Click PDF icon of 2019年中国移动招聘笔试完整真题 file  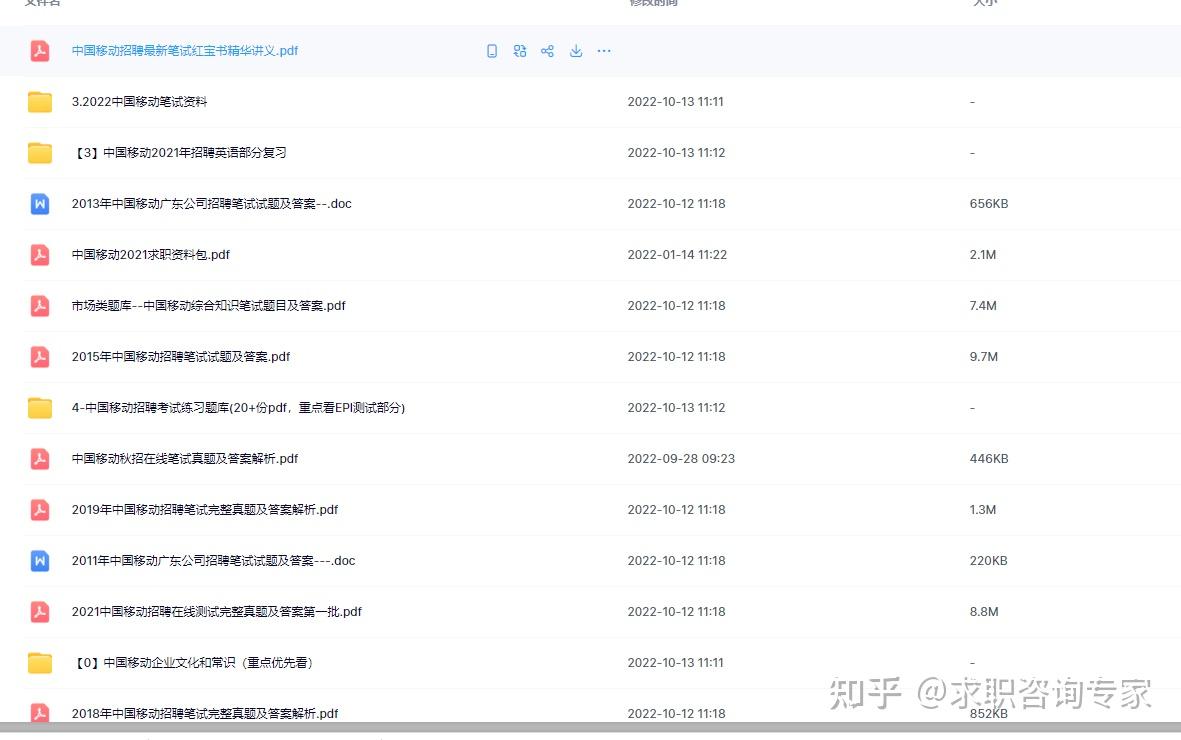[40, 509]
